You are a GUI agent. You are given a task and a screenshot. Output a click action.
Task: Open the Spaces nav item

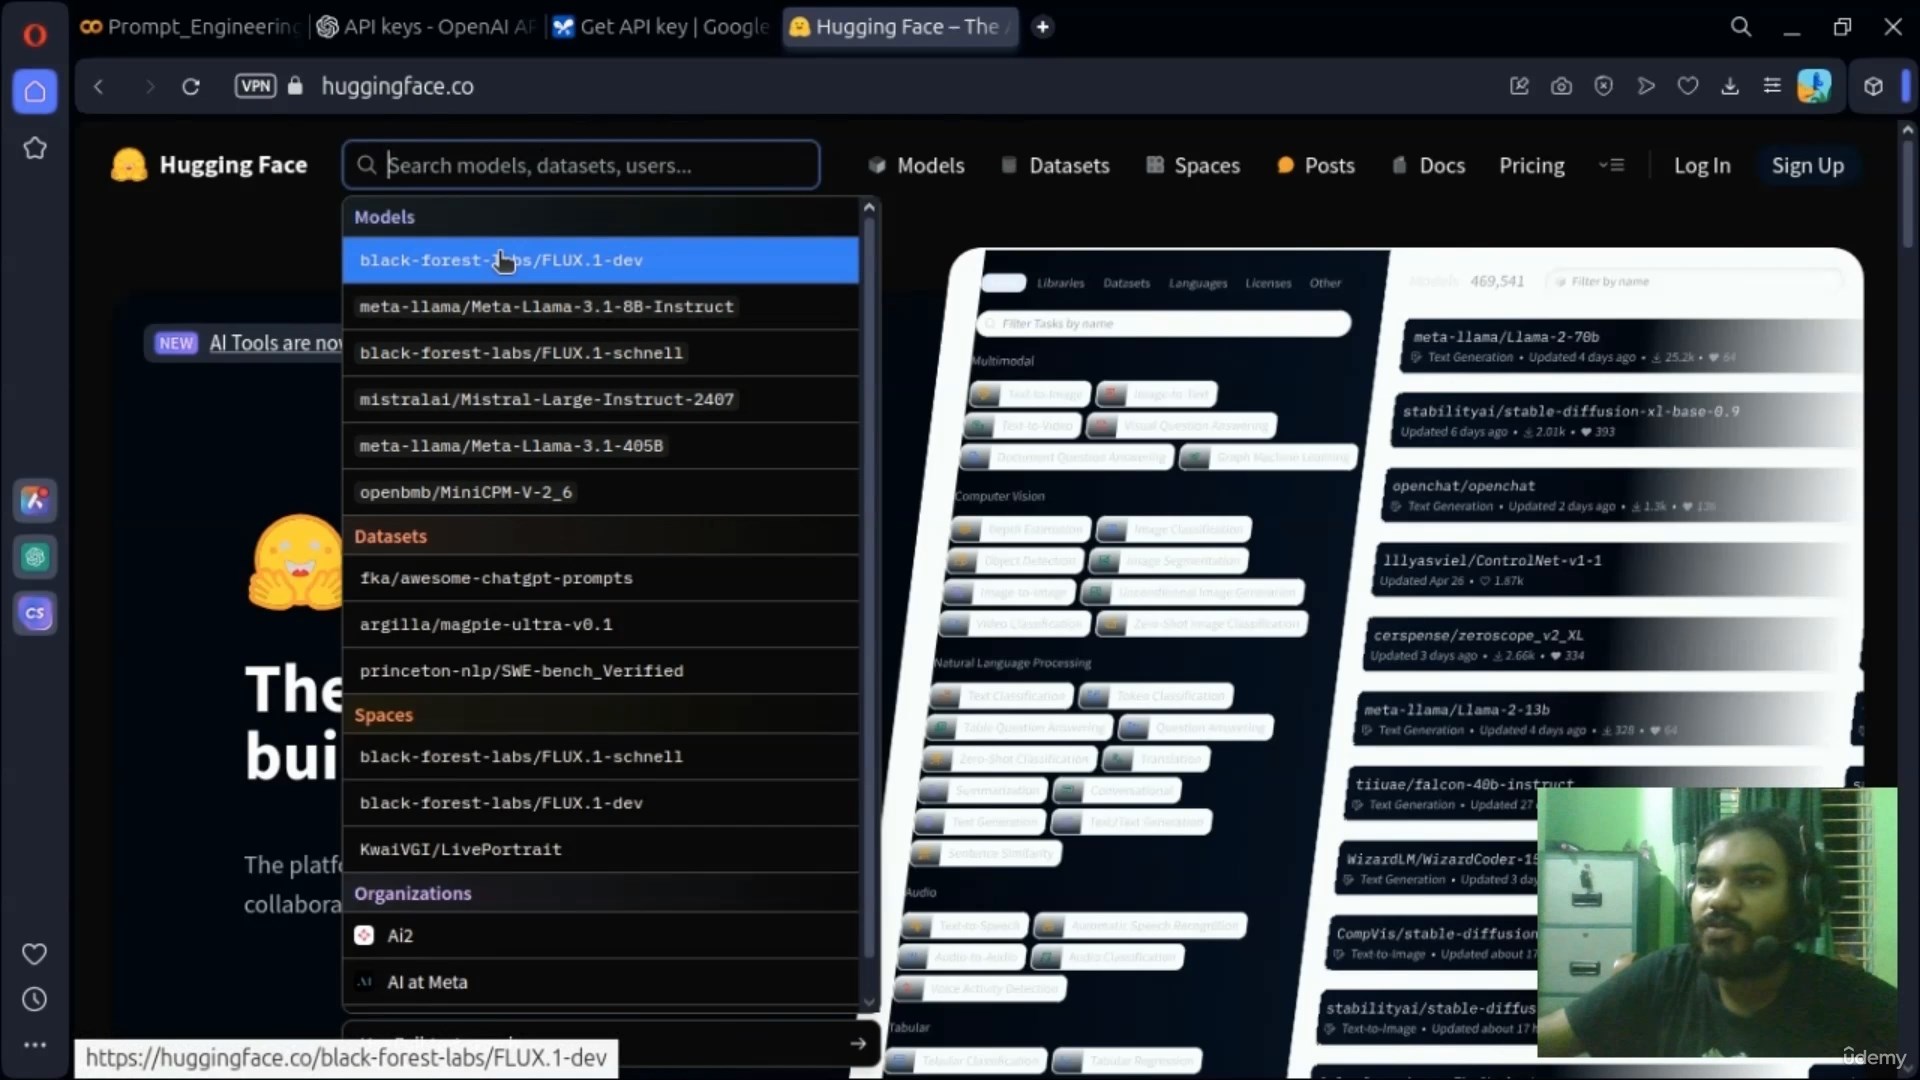[1193, 166]
